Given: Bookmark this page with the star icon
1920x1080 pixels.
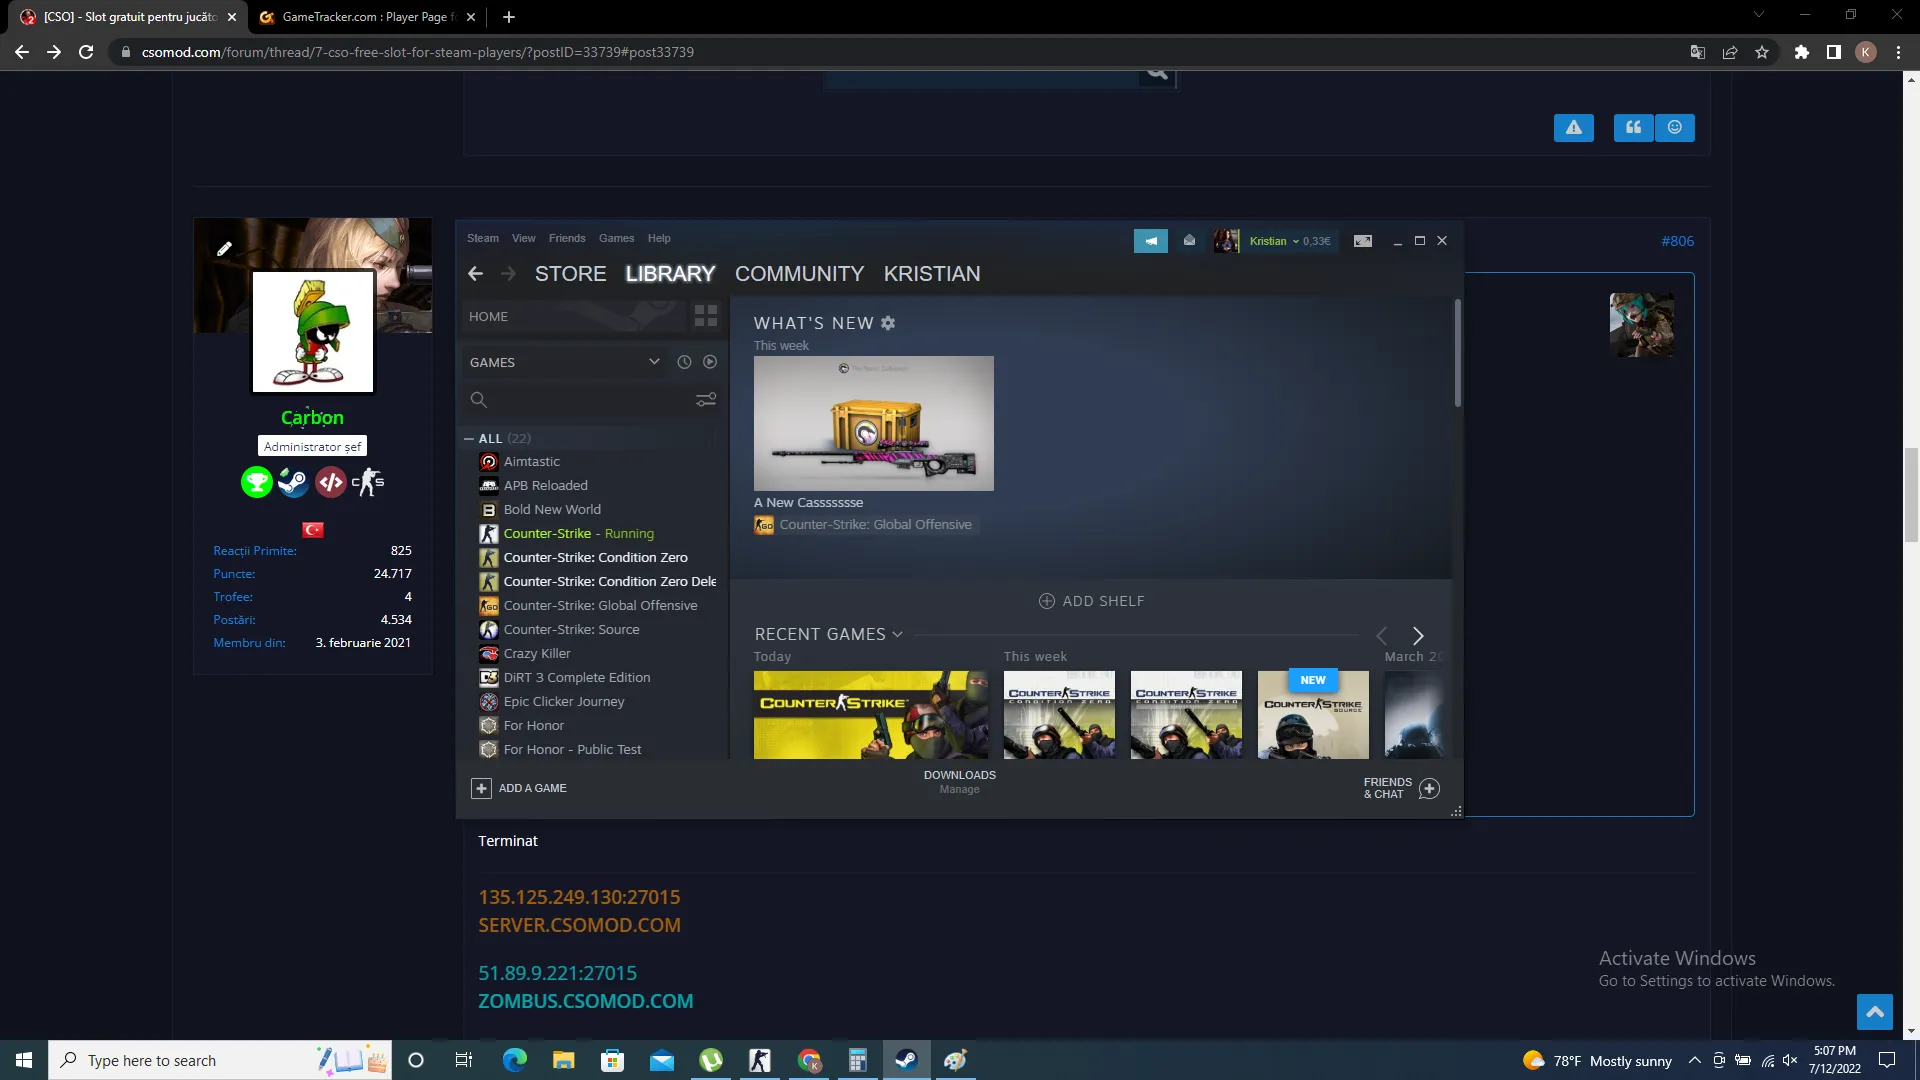Looking at the screenshot, I should 1762,52.
